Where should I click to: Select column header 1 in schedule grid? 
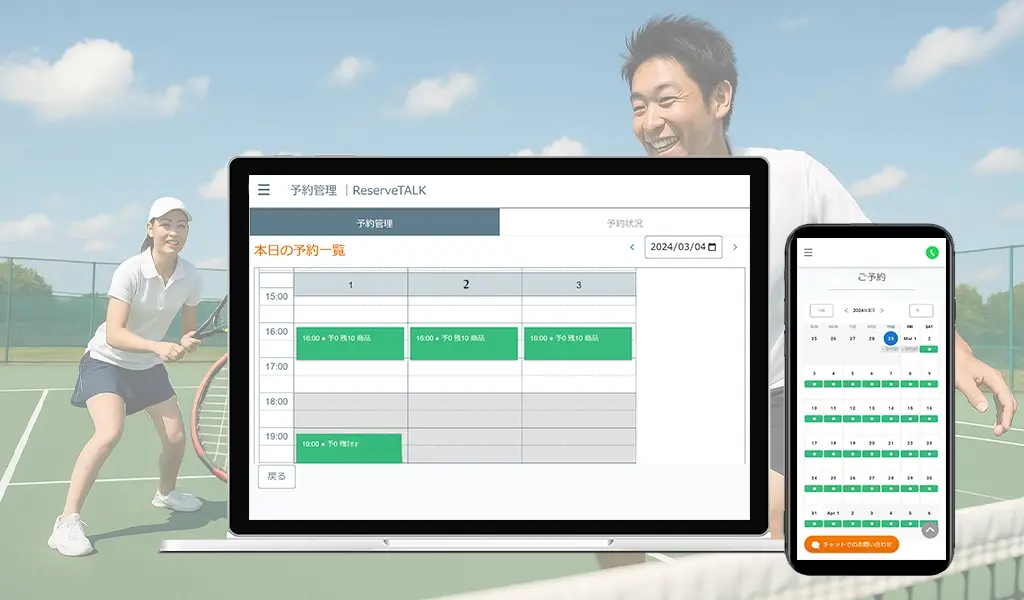351,285
